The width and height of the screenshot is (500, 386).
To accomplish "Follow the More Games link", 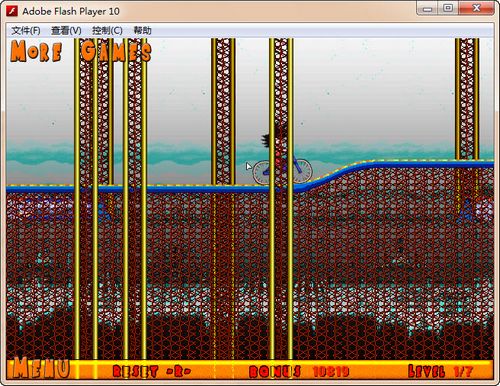I will coord(81,51).
